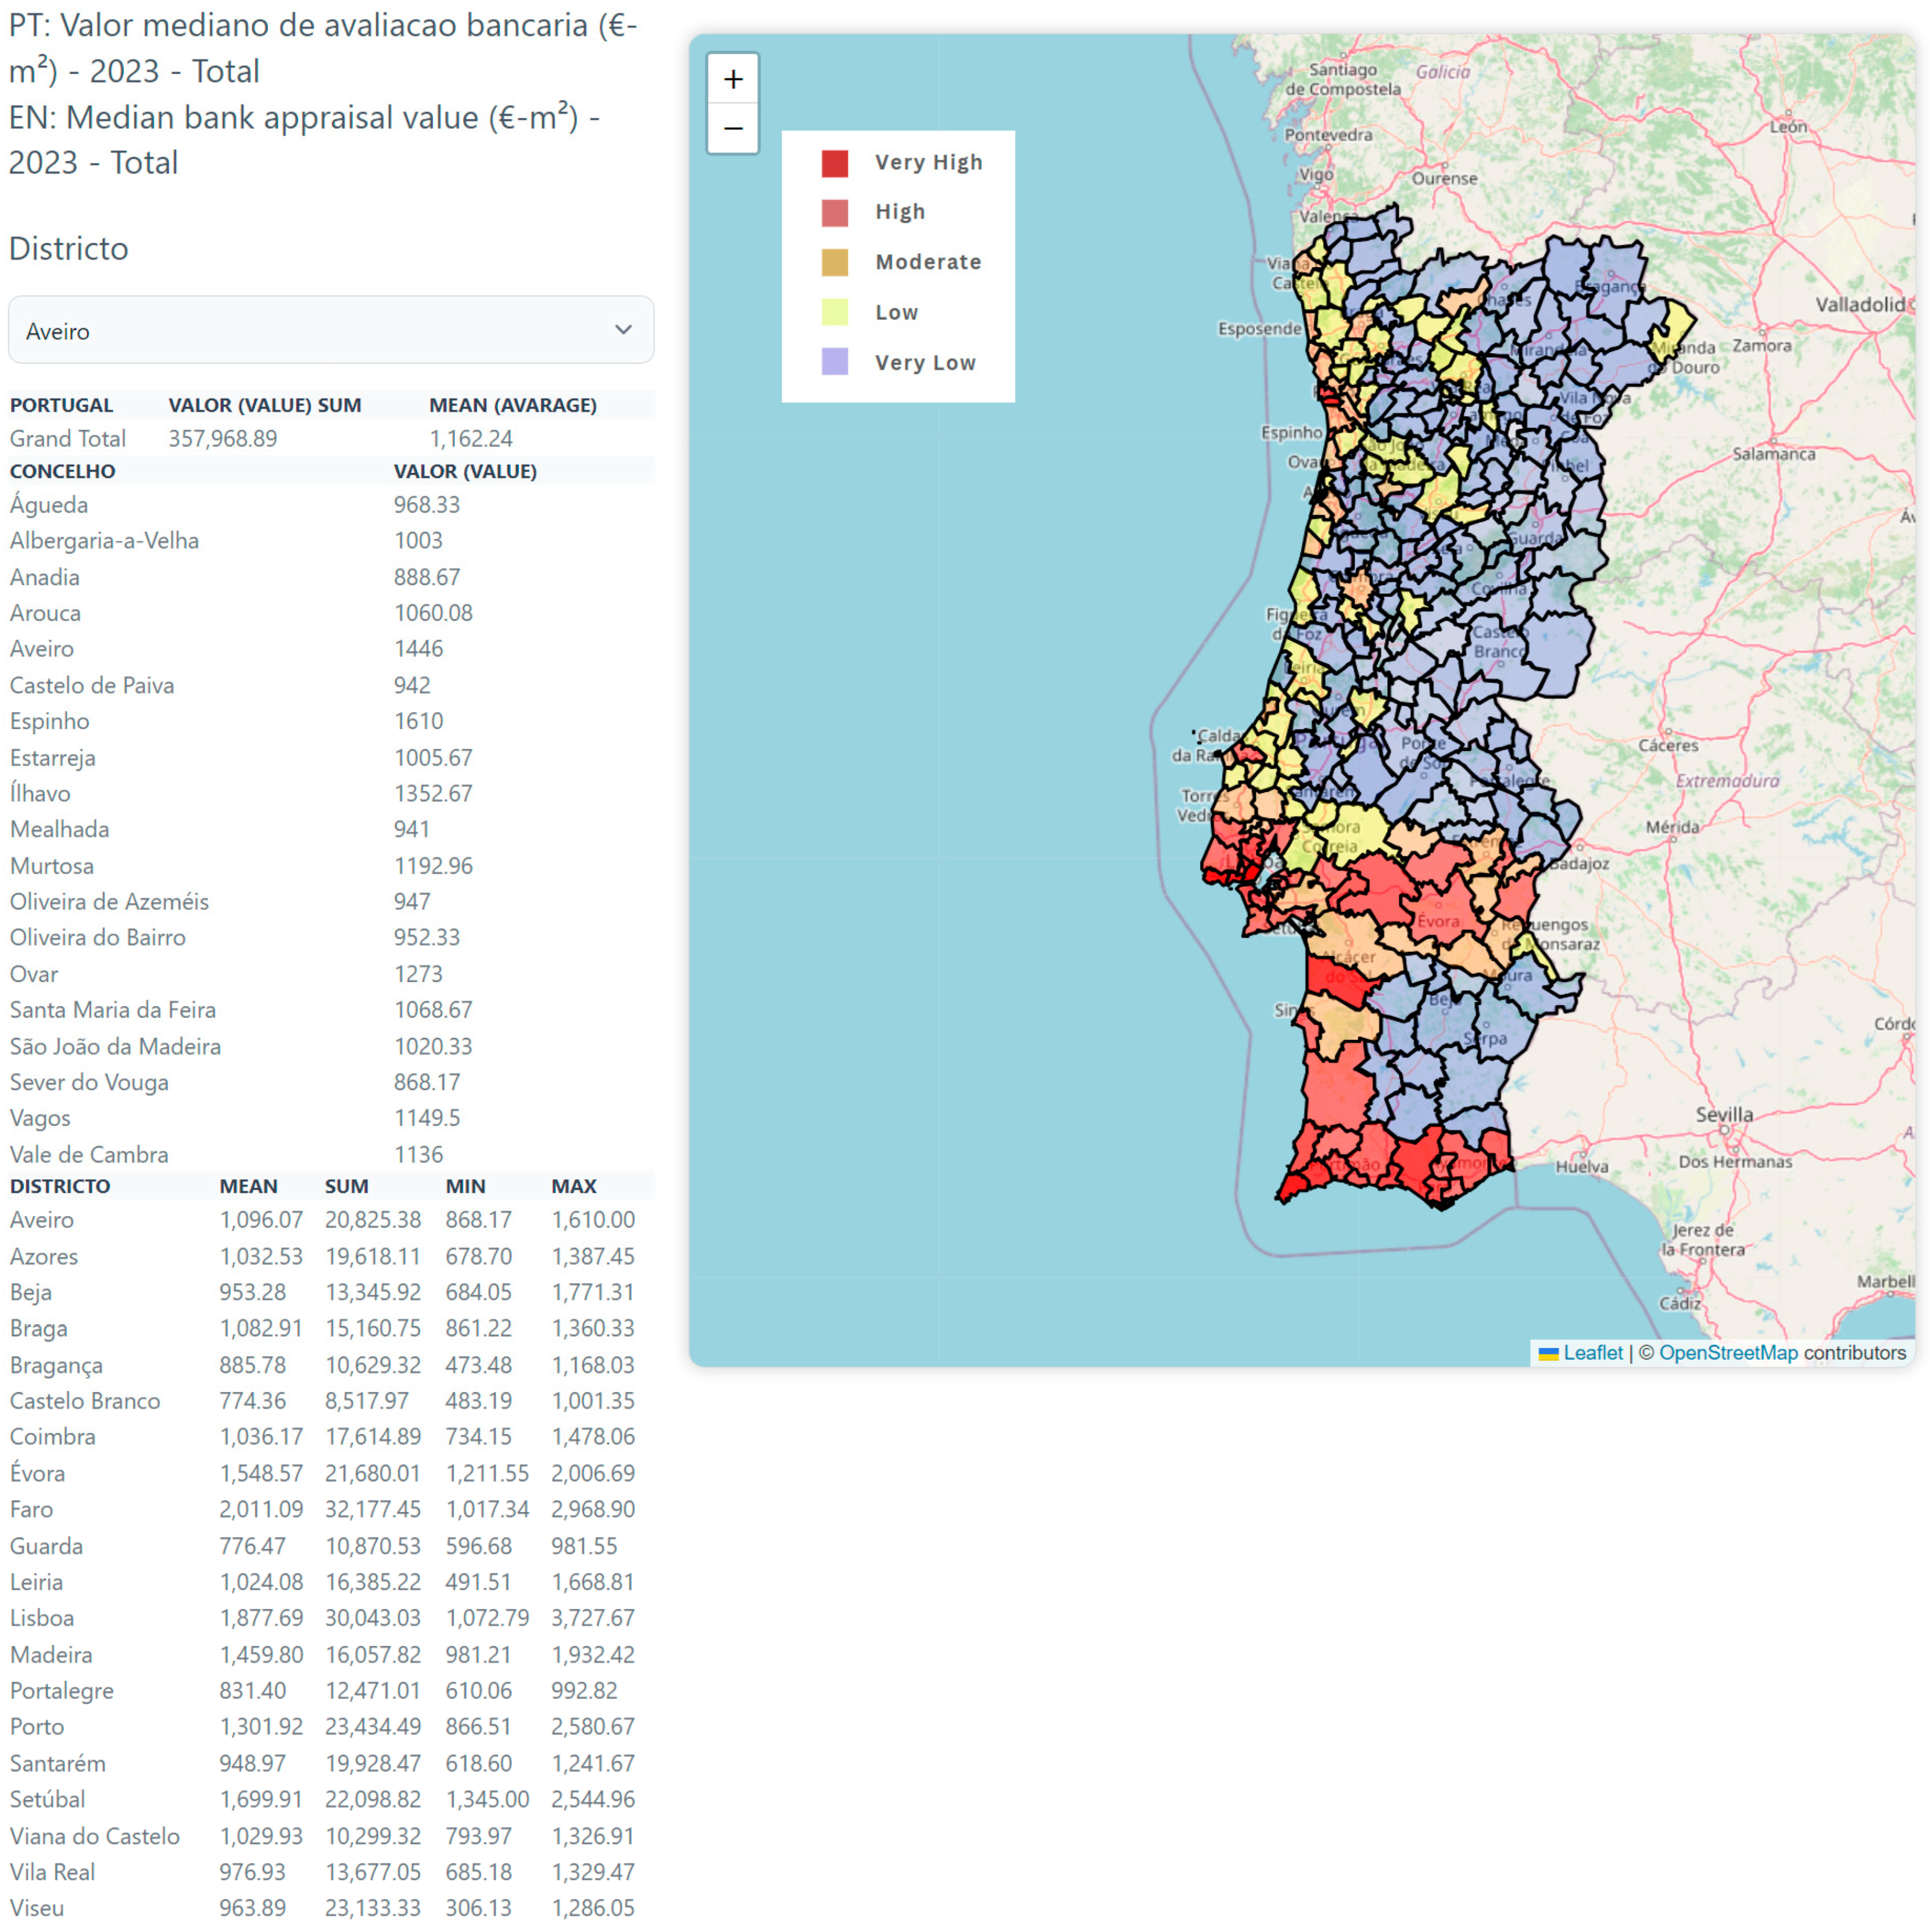1930x1932 pixels.
Task: Click the Very High red legend swatch
Action: click(834, 163)
